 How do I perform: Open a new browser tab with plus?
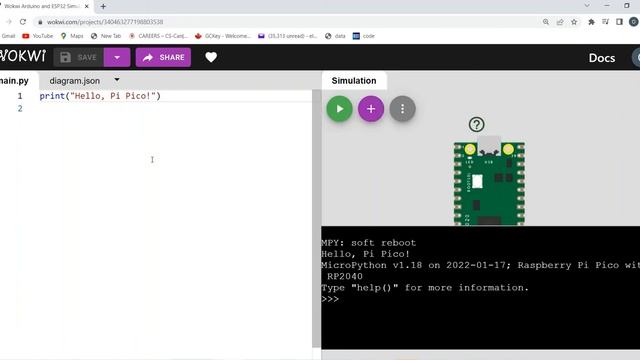[x=103, y=7]
